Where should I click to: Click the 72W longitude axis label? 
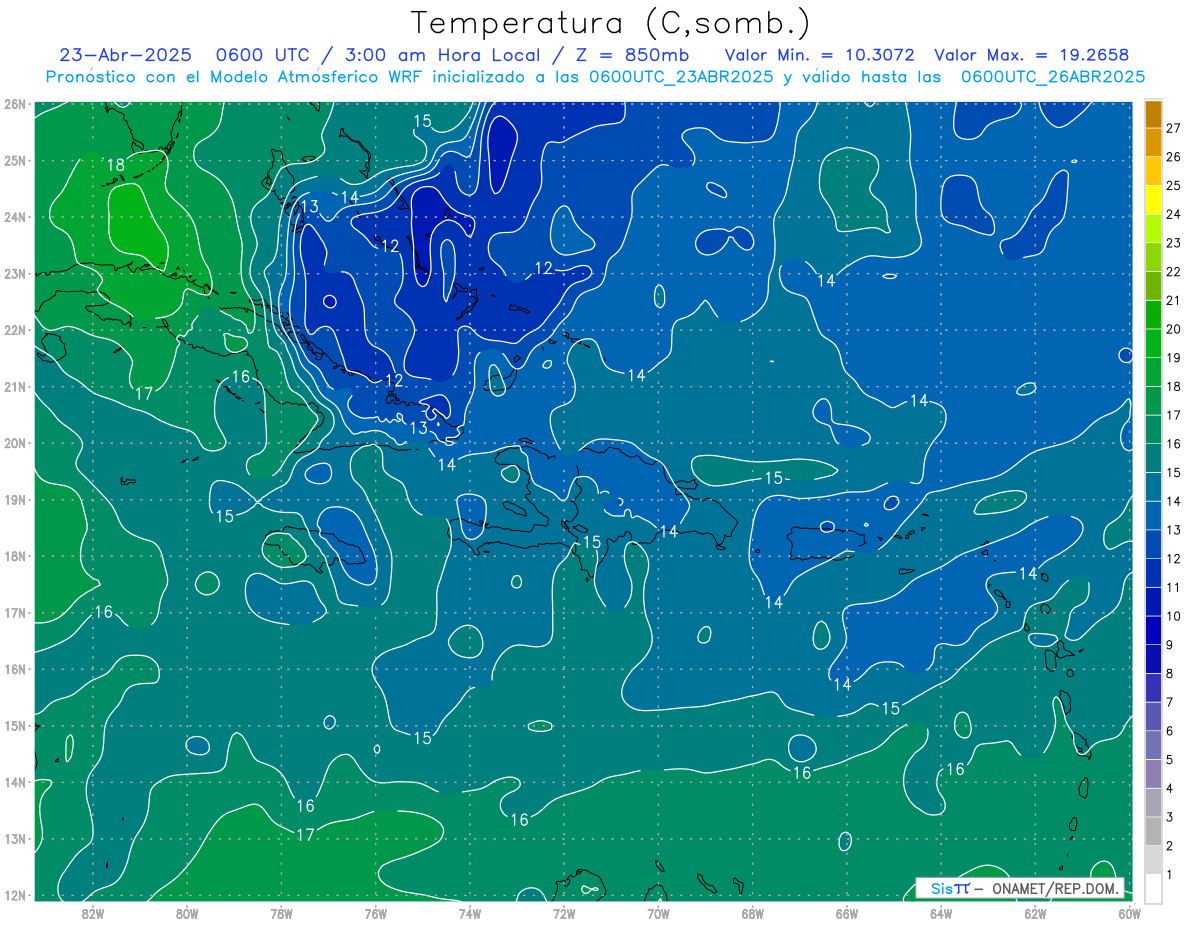[564, 913]
